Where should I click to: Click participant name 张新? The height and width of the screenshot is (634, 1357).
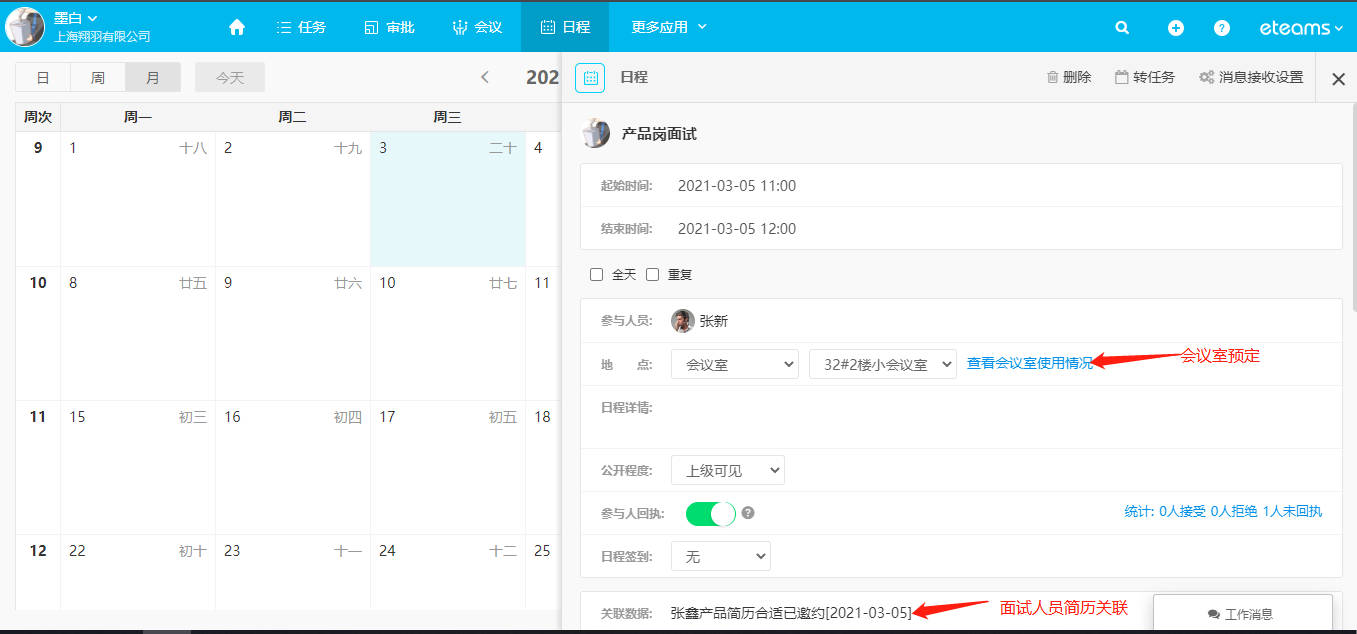coord(714,321)
